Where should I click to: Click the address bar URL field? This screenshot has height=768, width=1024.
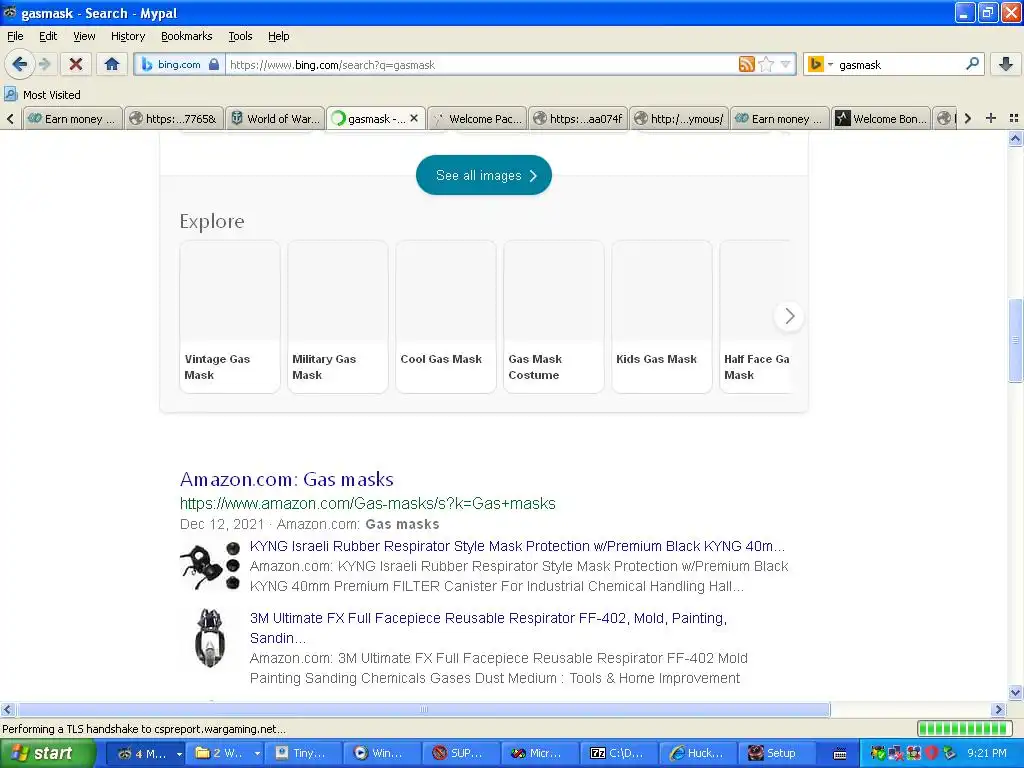point(482,65)
